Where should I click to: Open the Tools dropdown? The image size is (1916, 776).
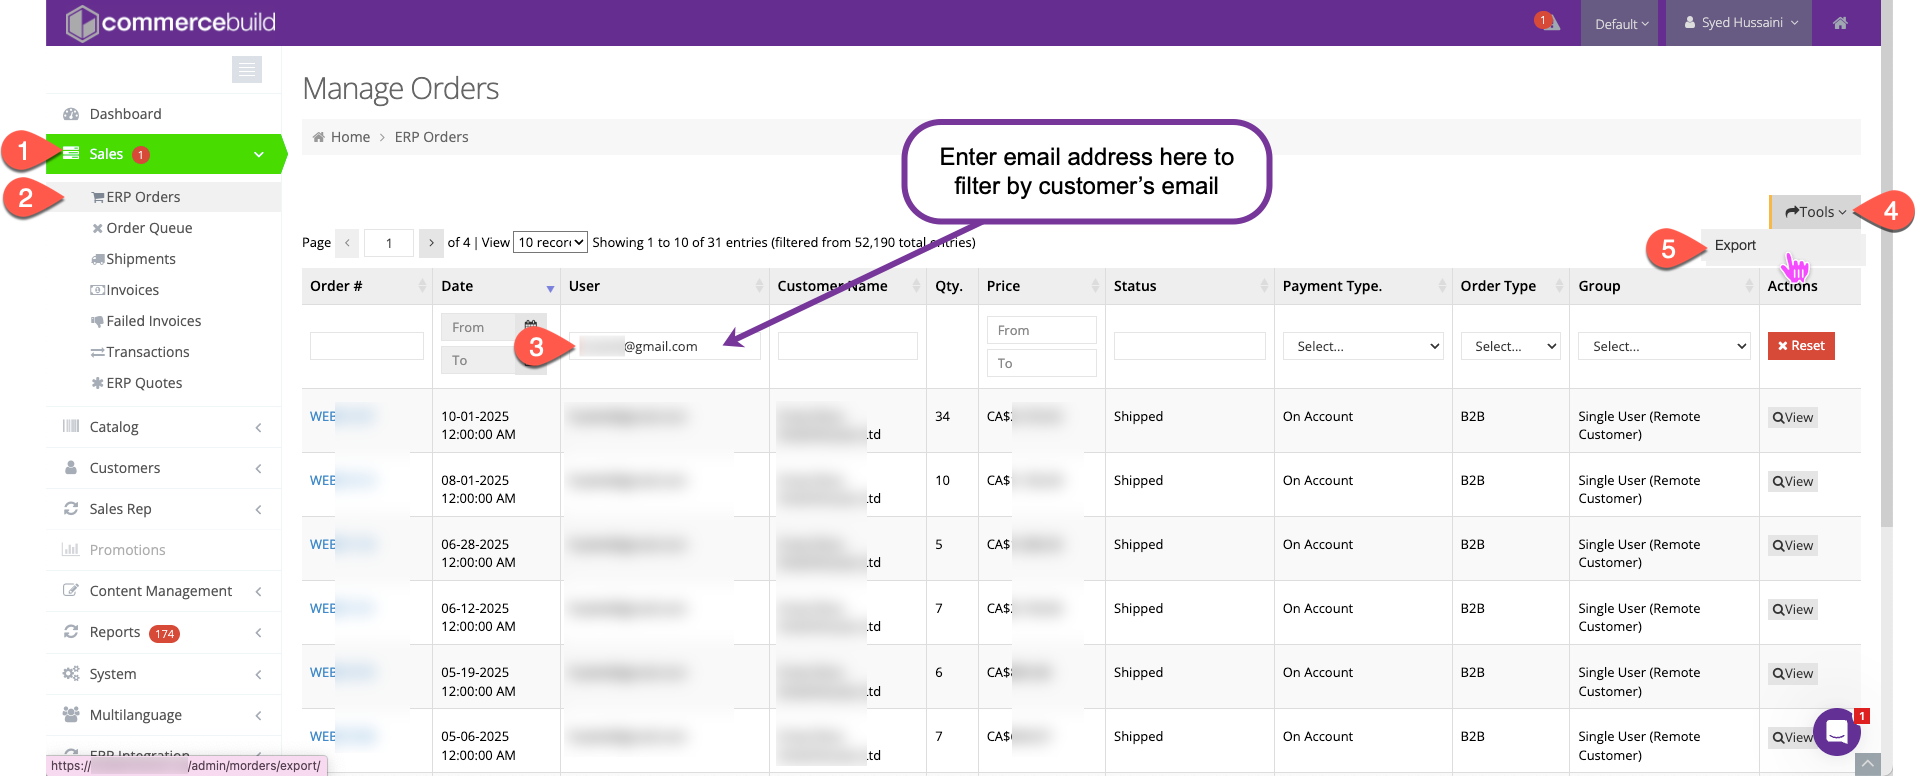[1815, 212]
